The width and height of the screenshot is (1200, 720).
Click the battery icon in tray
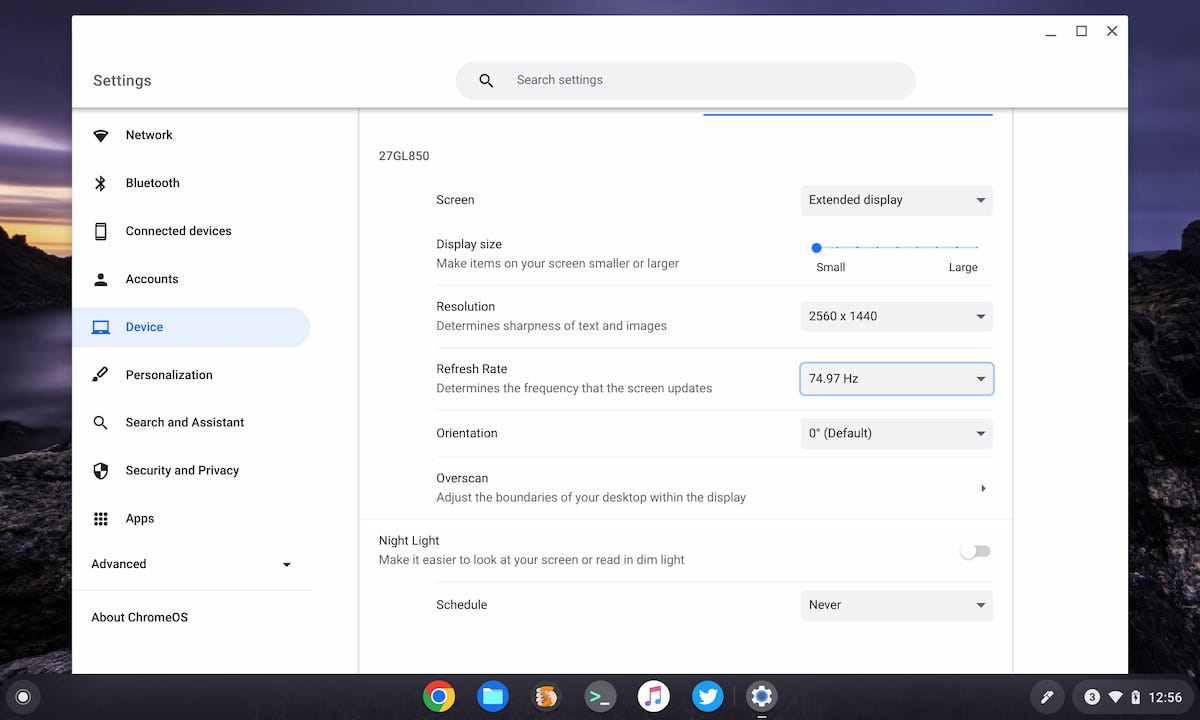[1136, 697]
